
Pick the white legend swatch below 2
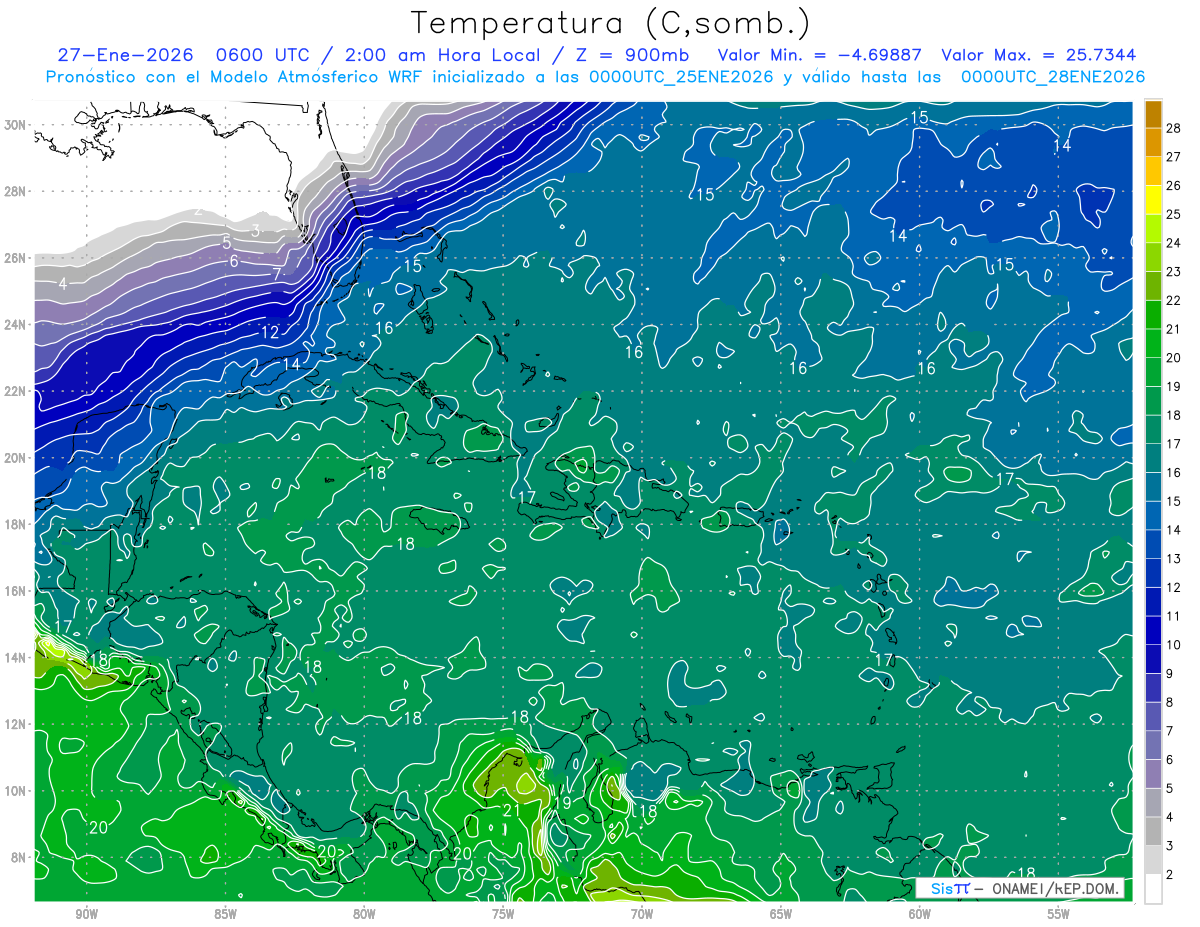pyautogui.click(x=1153, y=889)
